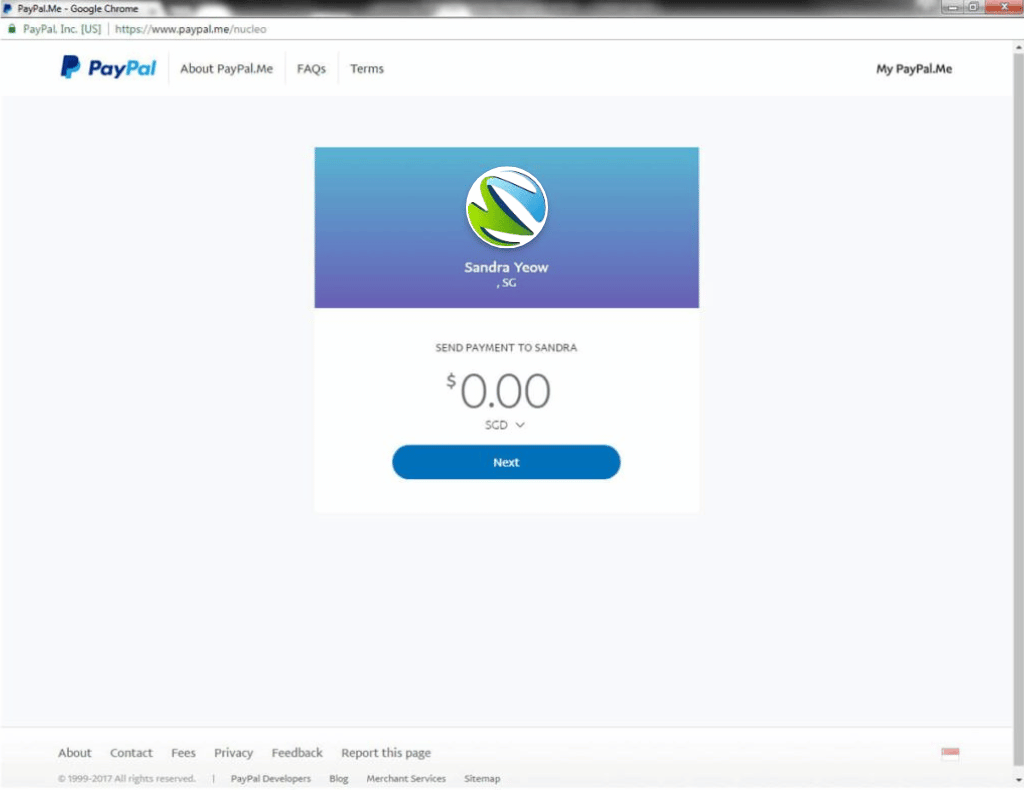
Task: Click the About link in footer
Action: tap(75, 753)
